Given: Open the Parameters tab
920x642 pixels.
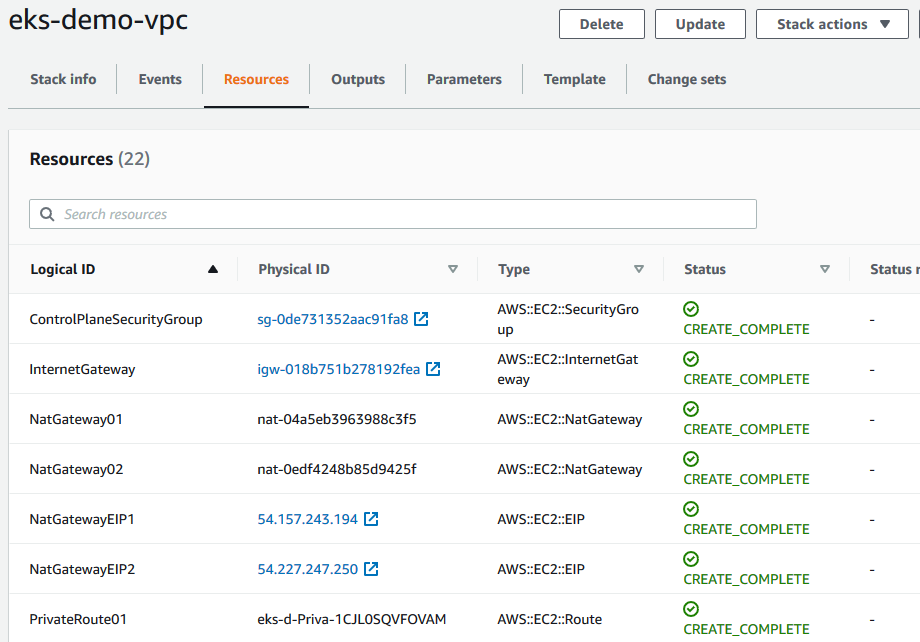Looking at the screenshot, I should point(464,79).
